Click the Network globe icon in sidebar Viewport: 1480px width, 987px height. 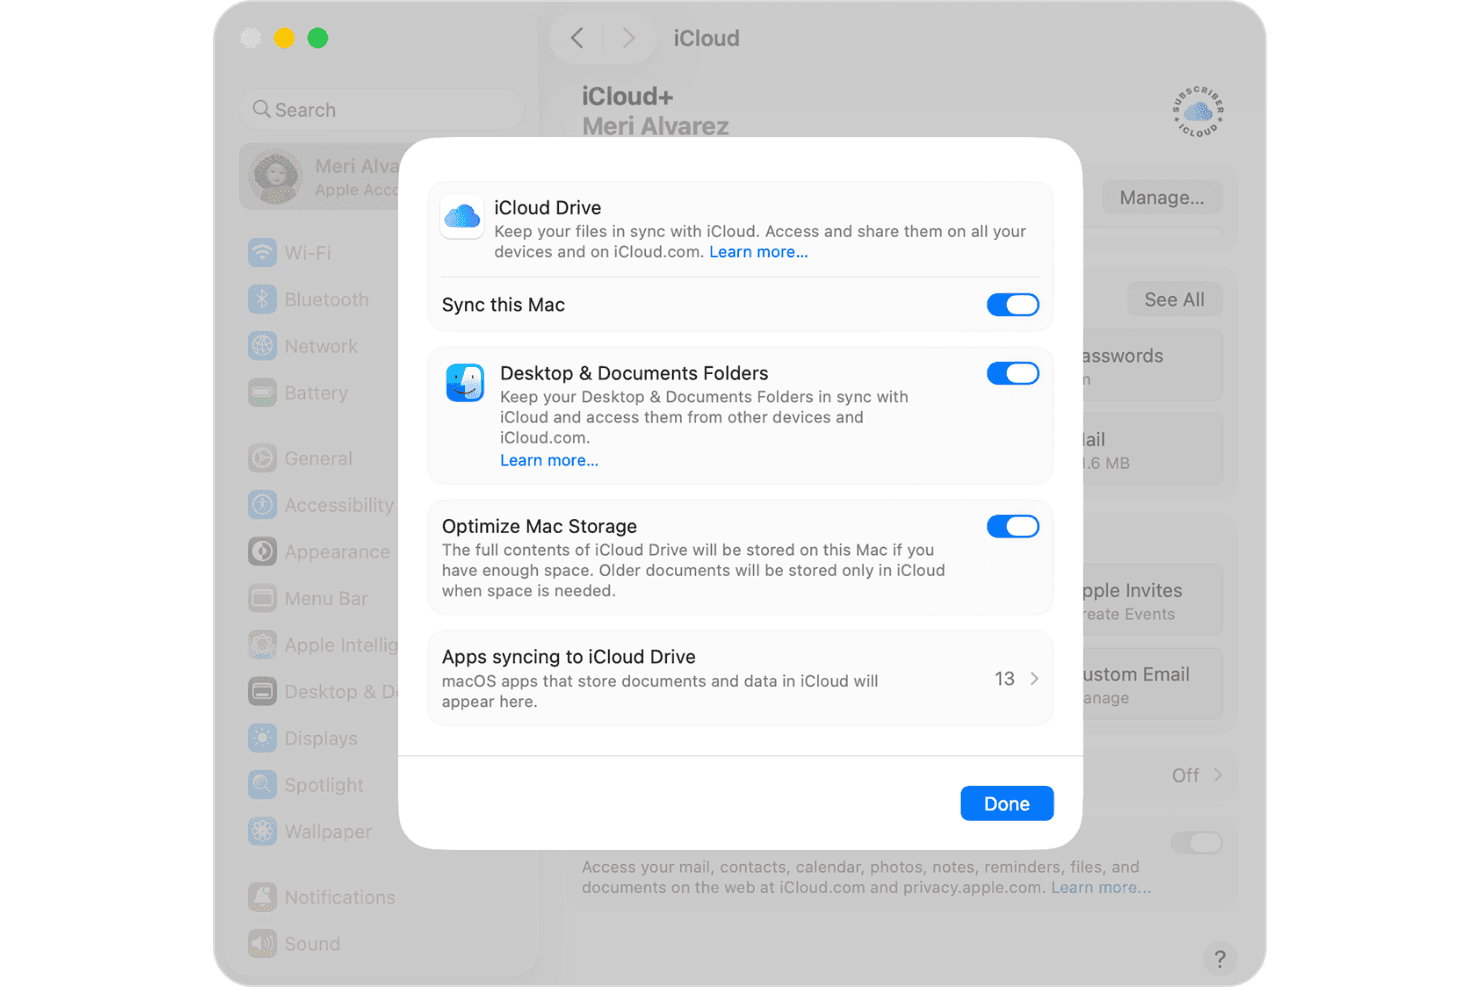262,346
